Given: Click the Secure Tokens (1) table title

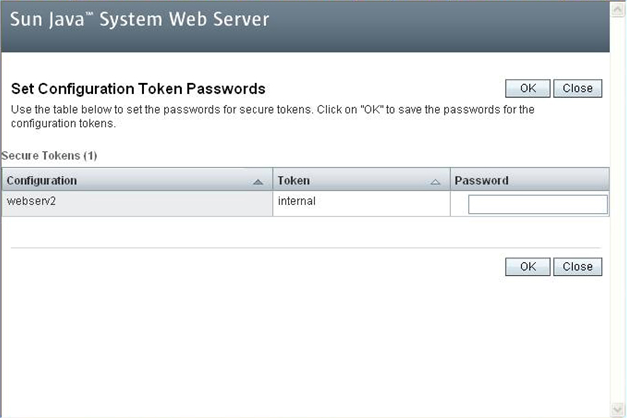Looking at the screenshot, I should click(x=49, y=156).
